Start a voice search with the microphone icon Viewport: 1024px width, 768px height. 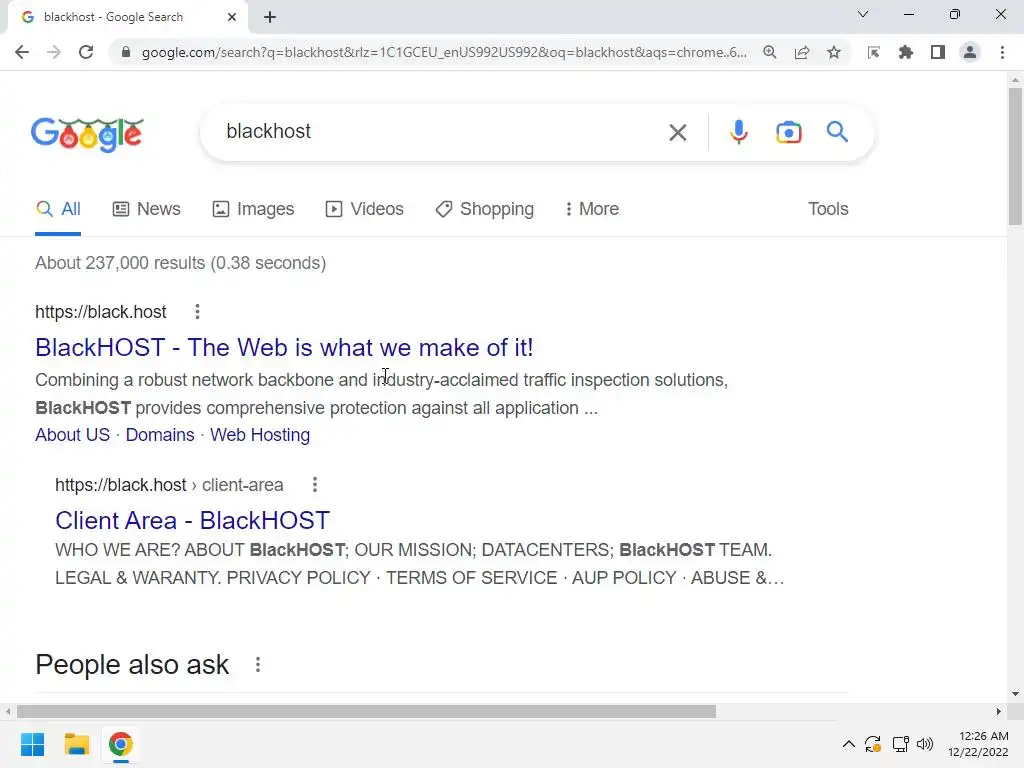click(x=739, y=132)
